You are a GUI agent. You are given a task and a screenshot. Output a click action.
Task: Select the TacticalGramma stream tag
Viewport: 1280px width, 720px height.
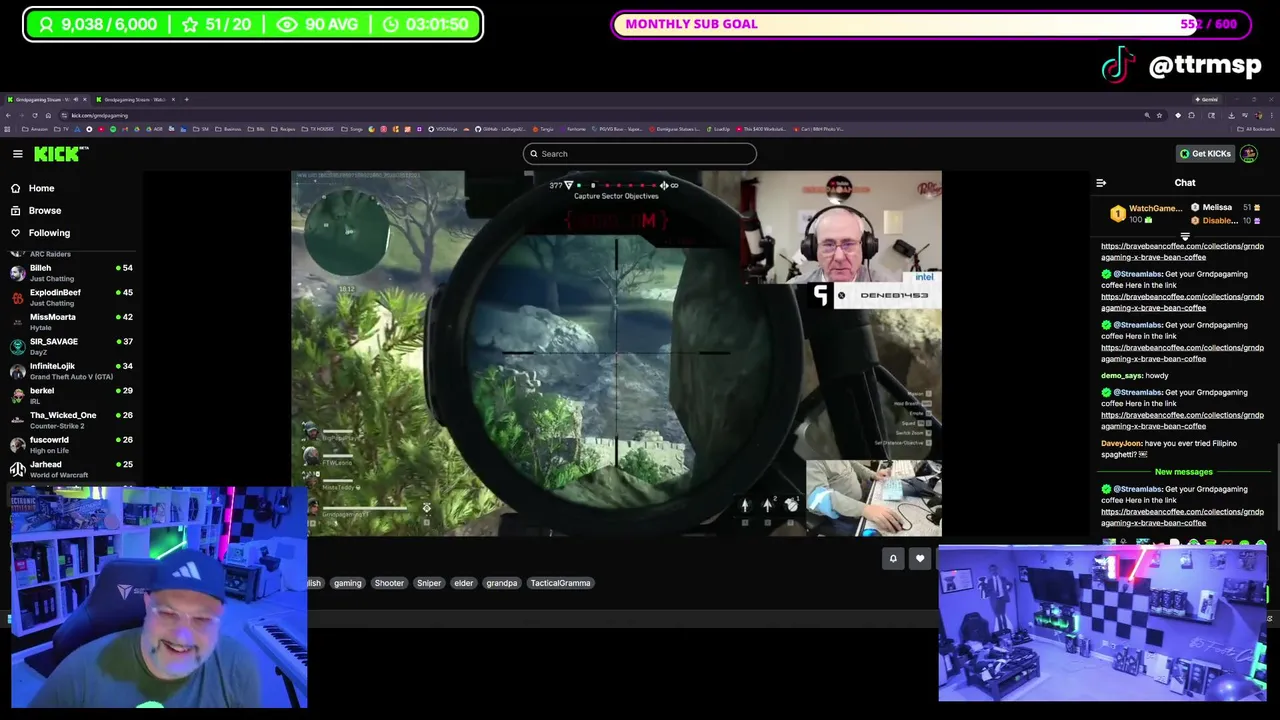pyautogui.click(x=560, y=583)
